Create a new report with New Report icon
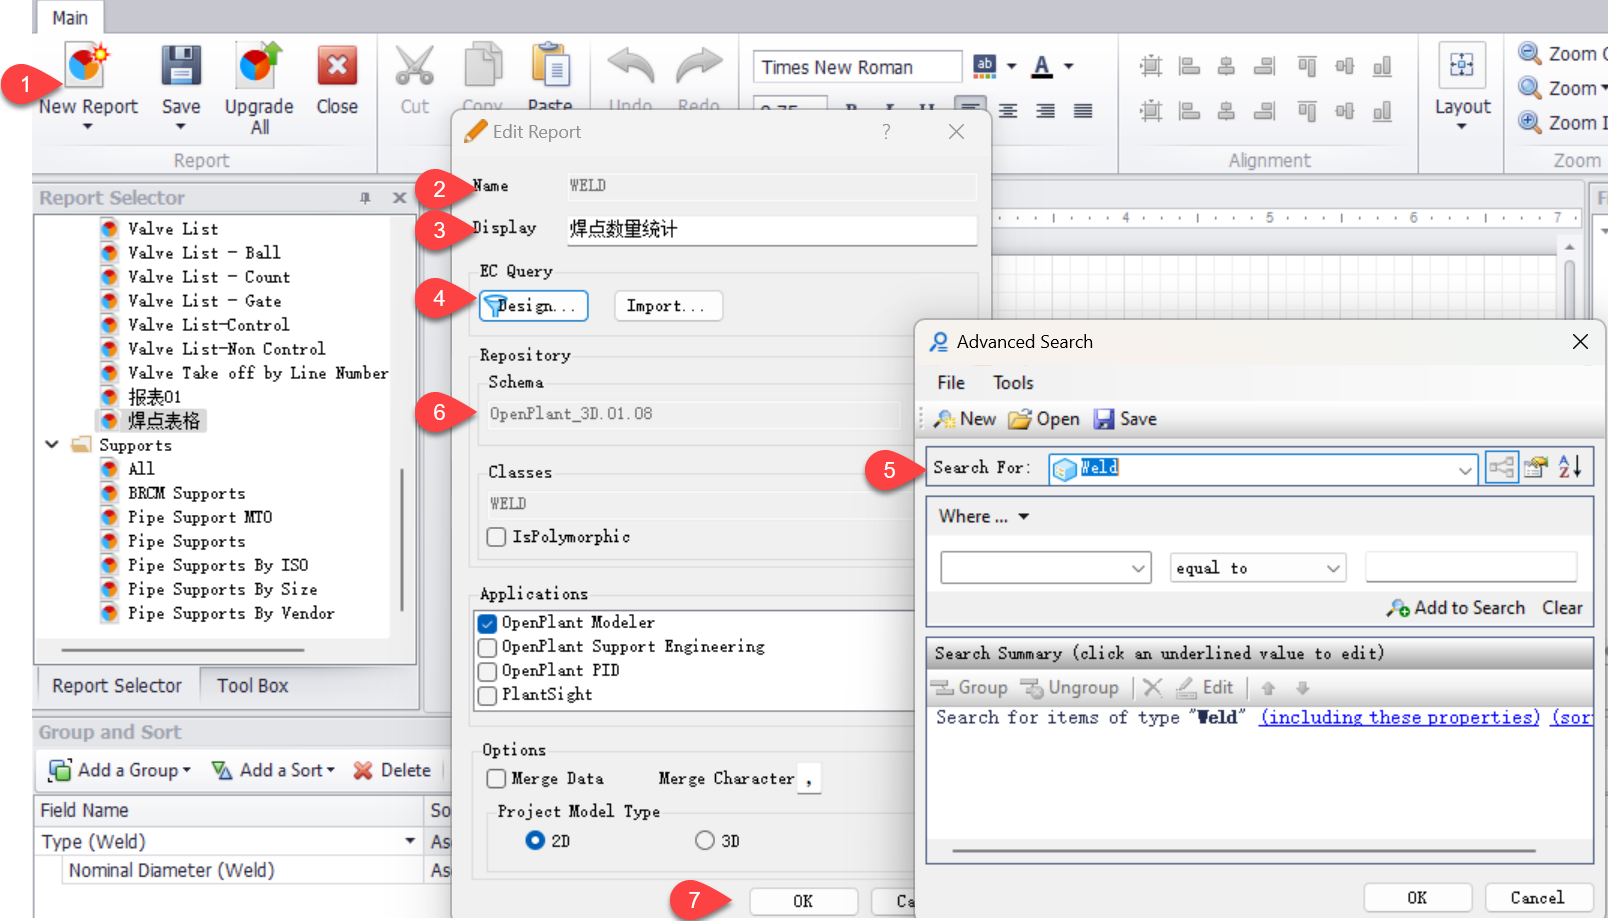This screenshot has height=921, width=1608. pyautogui.click(x=85, y=65)
